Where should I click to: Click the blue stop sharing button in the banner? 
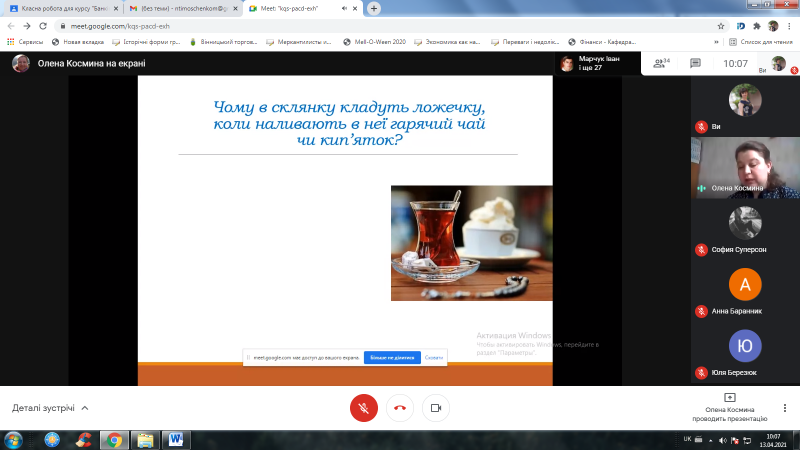pos(392,358)
